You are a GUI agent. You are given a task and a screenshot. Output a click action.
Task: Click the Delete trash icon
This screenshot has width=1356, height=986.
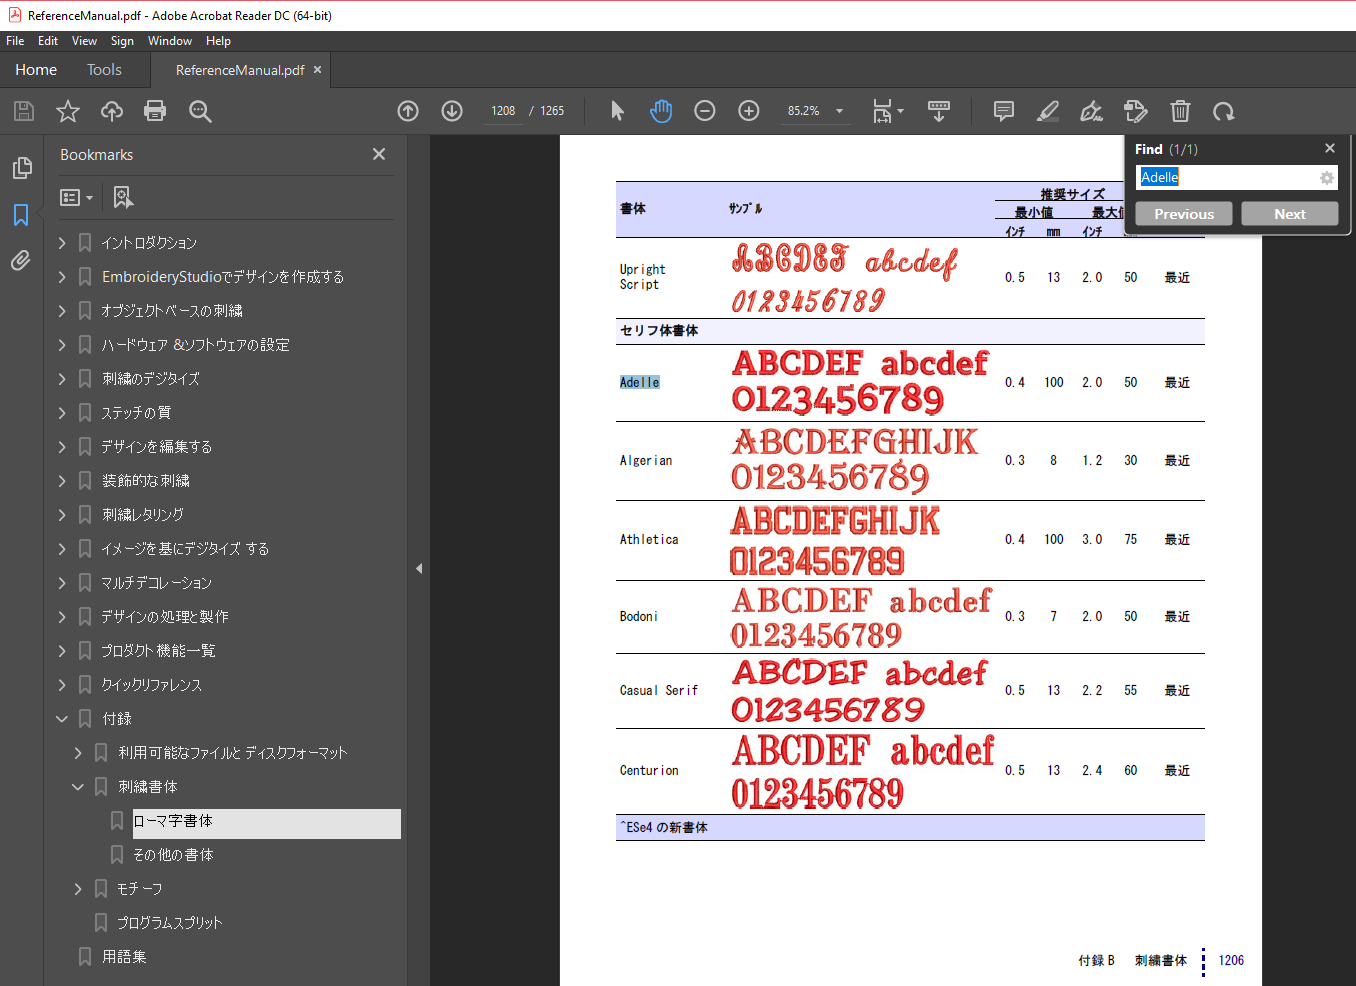coord(1180,111)
